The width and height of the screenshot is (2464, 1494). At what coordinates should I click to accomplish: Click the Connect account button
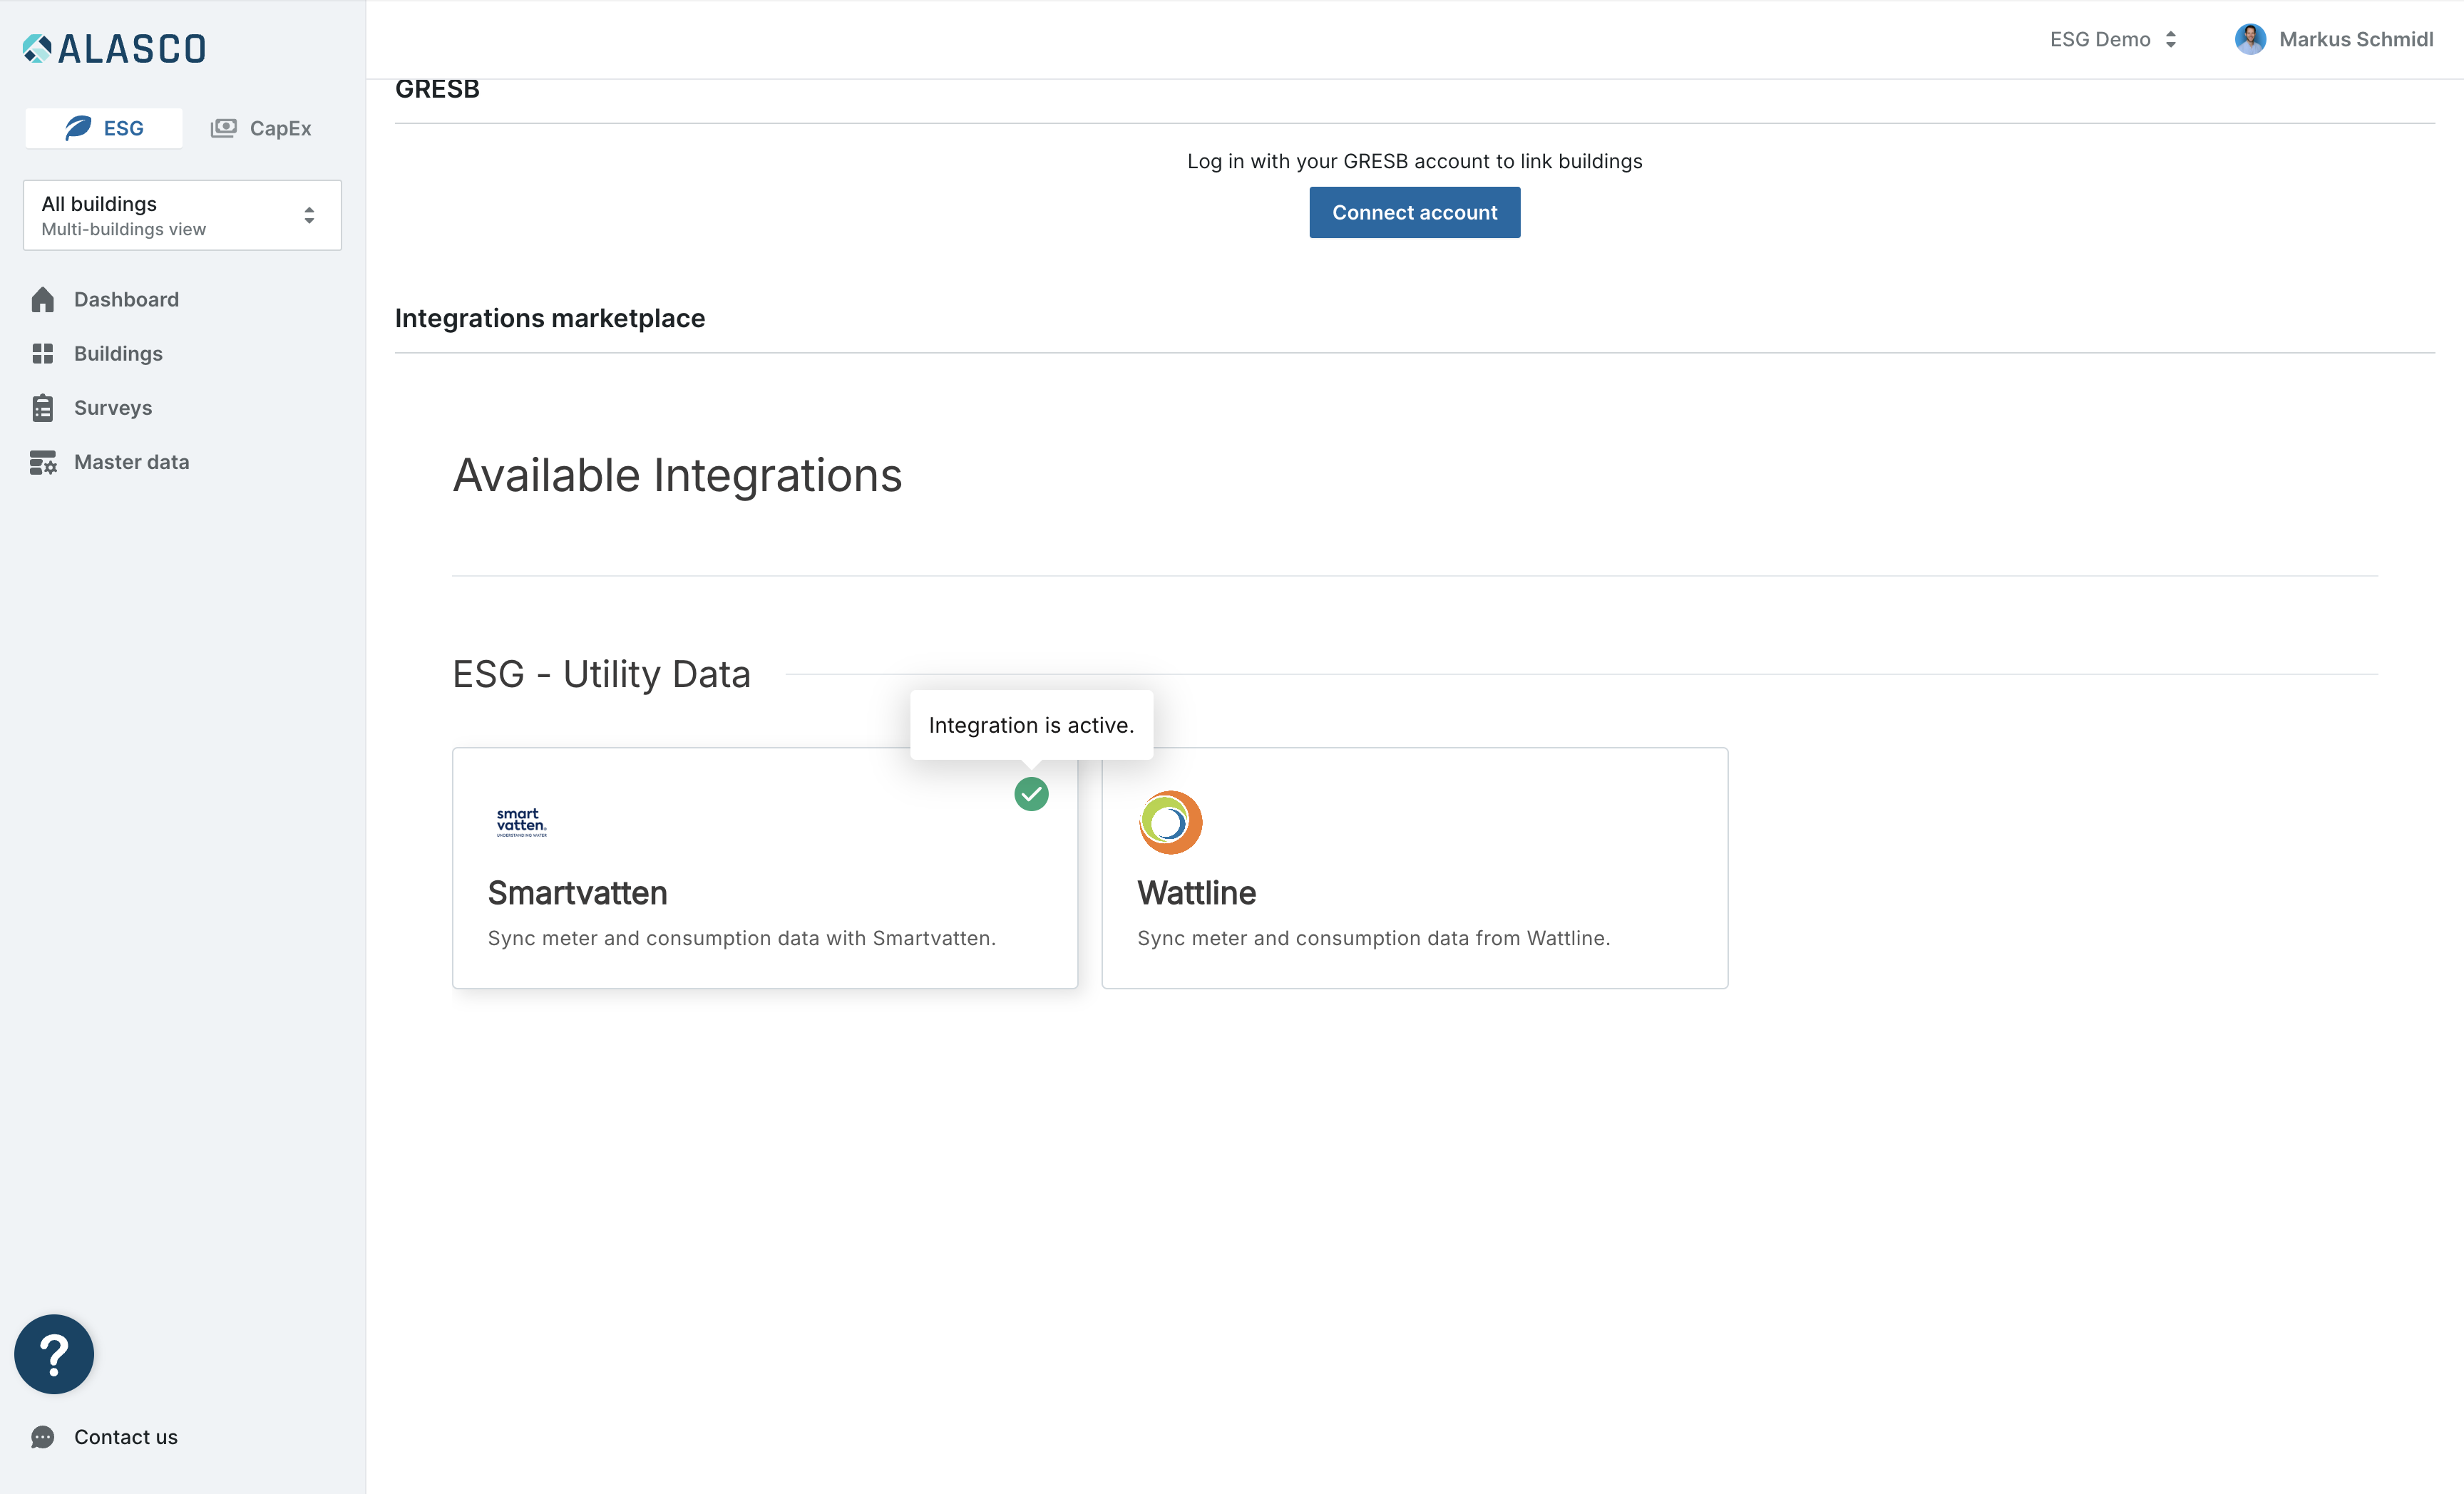[1414, 212]
